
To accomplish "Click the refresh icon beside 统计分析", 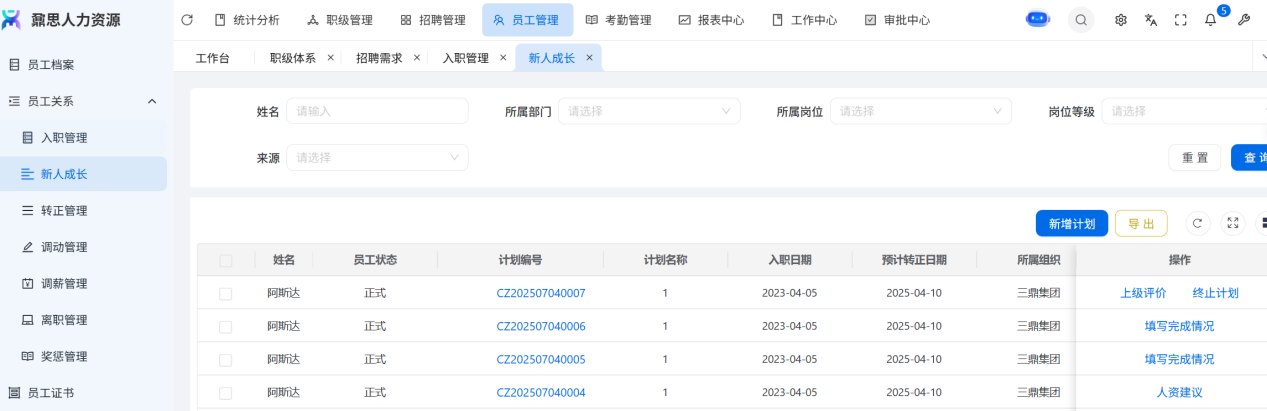I will coord(187,20).
